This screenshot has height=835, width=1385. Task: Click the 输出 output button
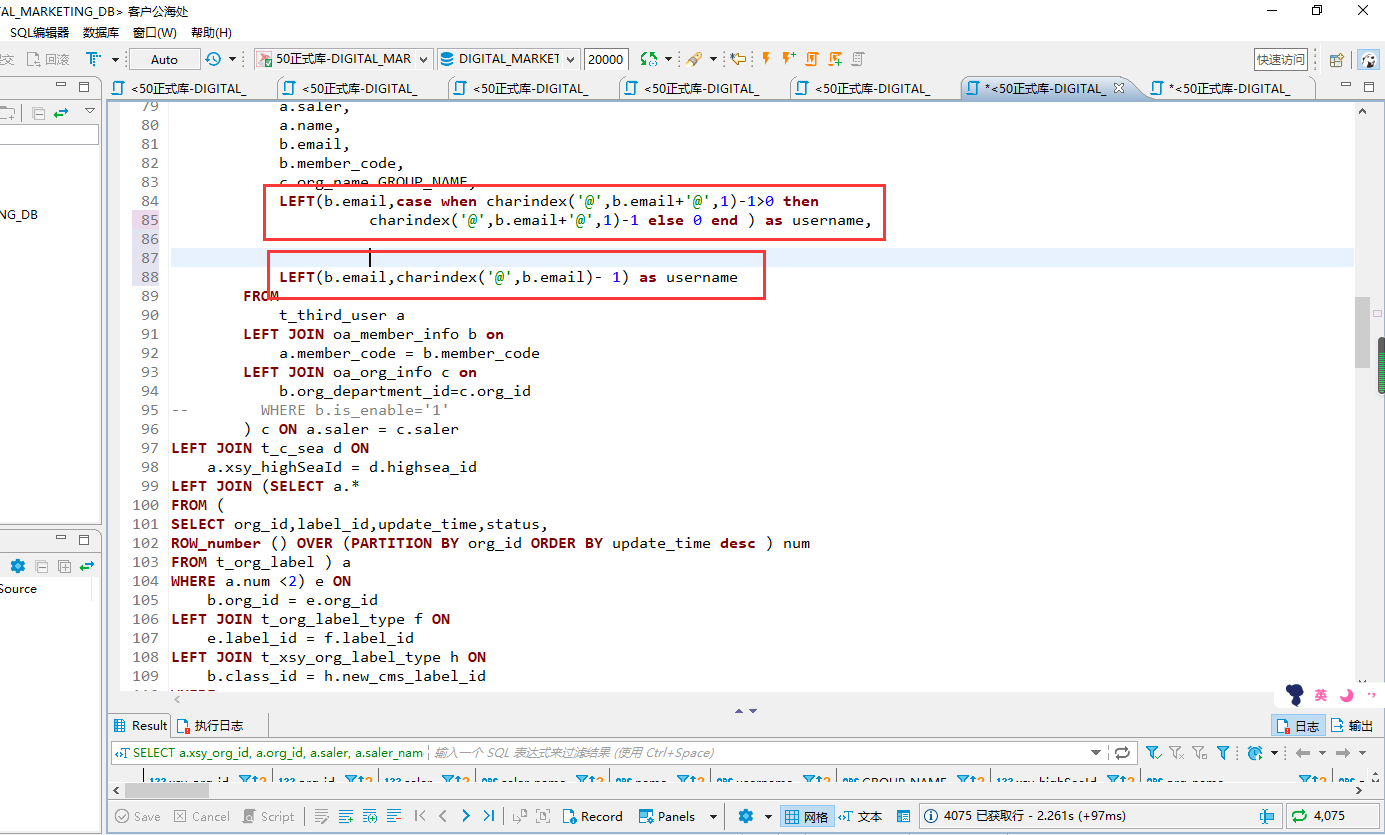tap(1352, 725)
